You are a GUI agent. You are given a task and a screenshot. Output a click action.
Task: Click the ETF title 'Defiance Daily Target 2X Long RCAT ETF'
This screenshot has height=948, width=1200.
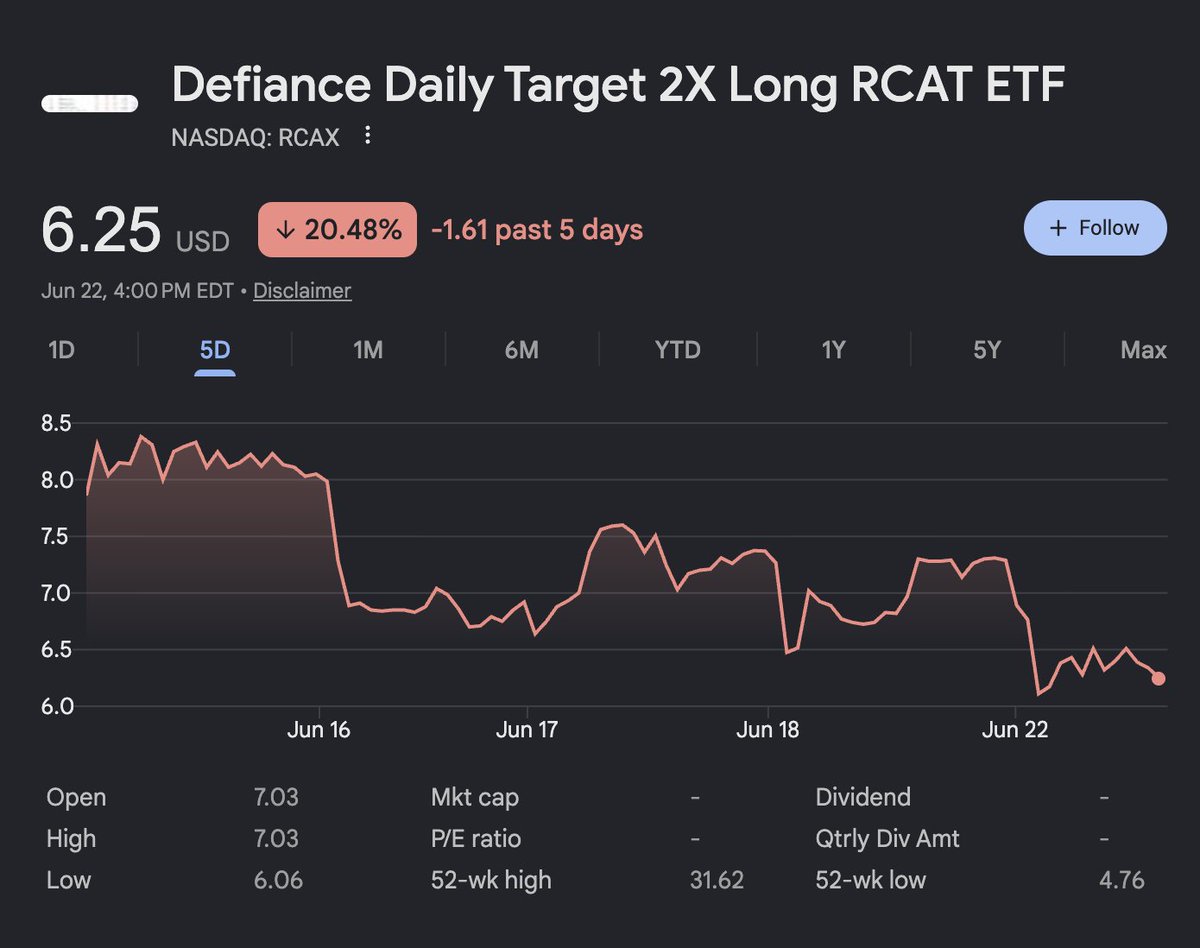618,87
